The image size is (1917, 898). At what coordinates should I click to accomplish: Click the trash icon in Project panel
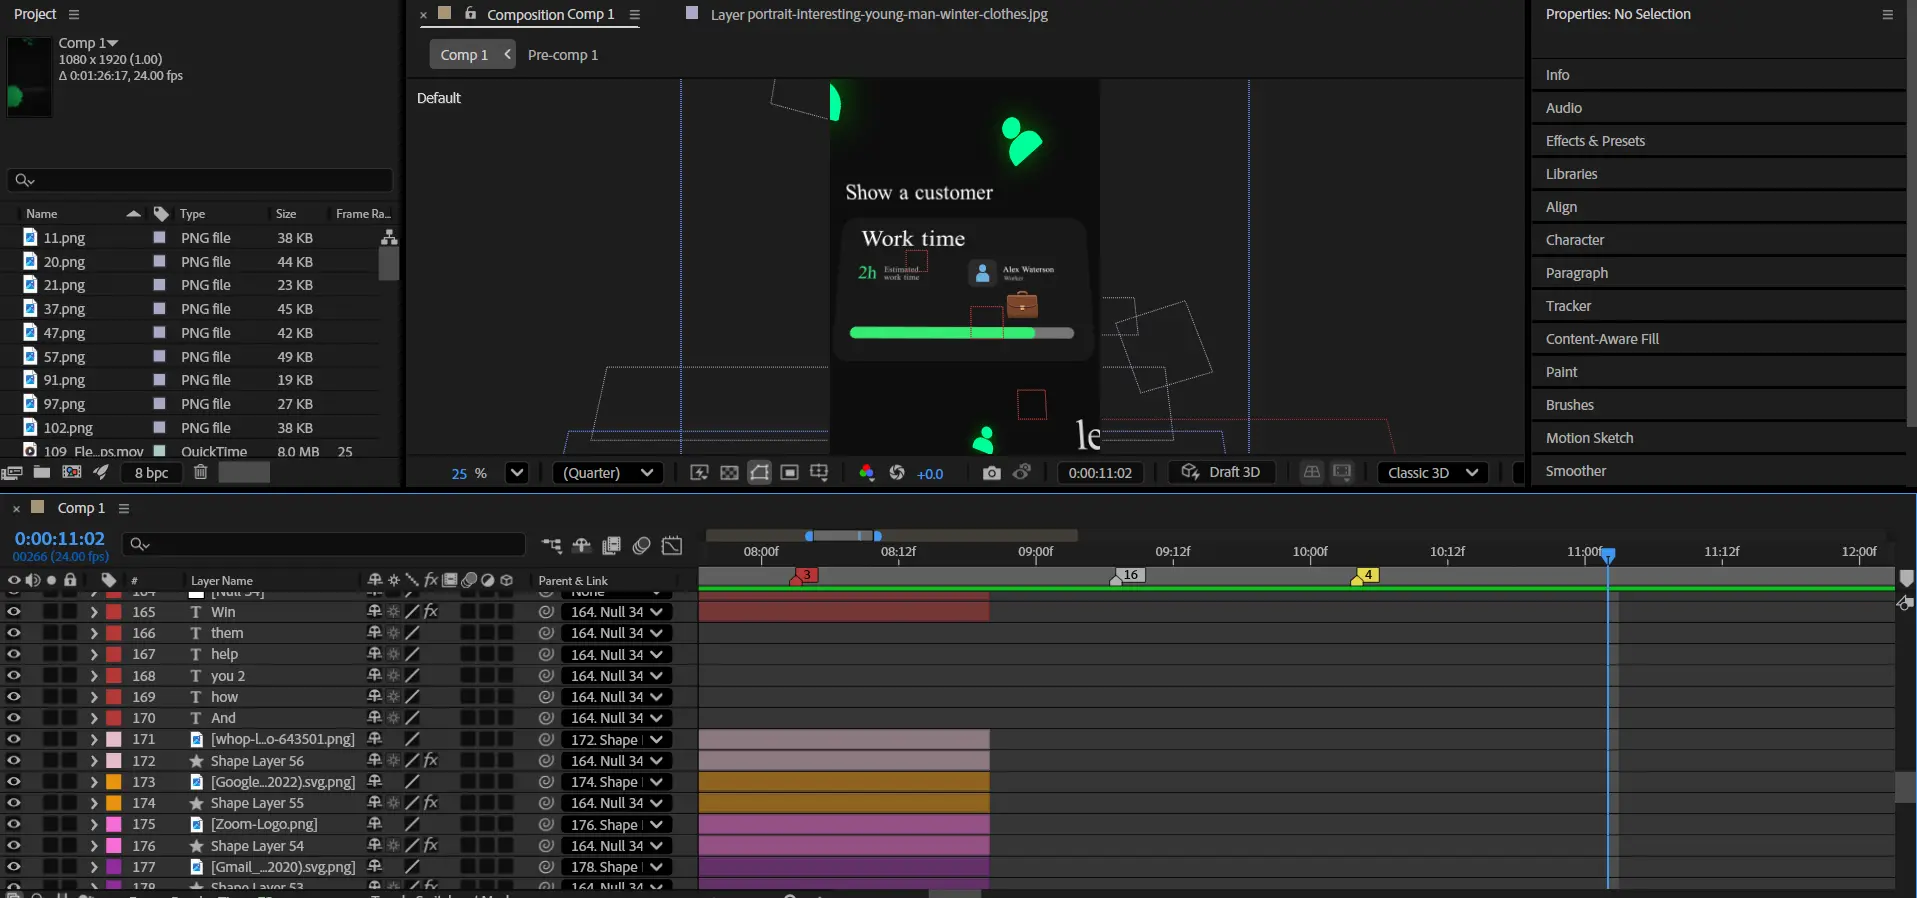tap(200, 473)
